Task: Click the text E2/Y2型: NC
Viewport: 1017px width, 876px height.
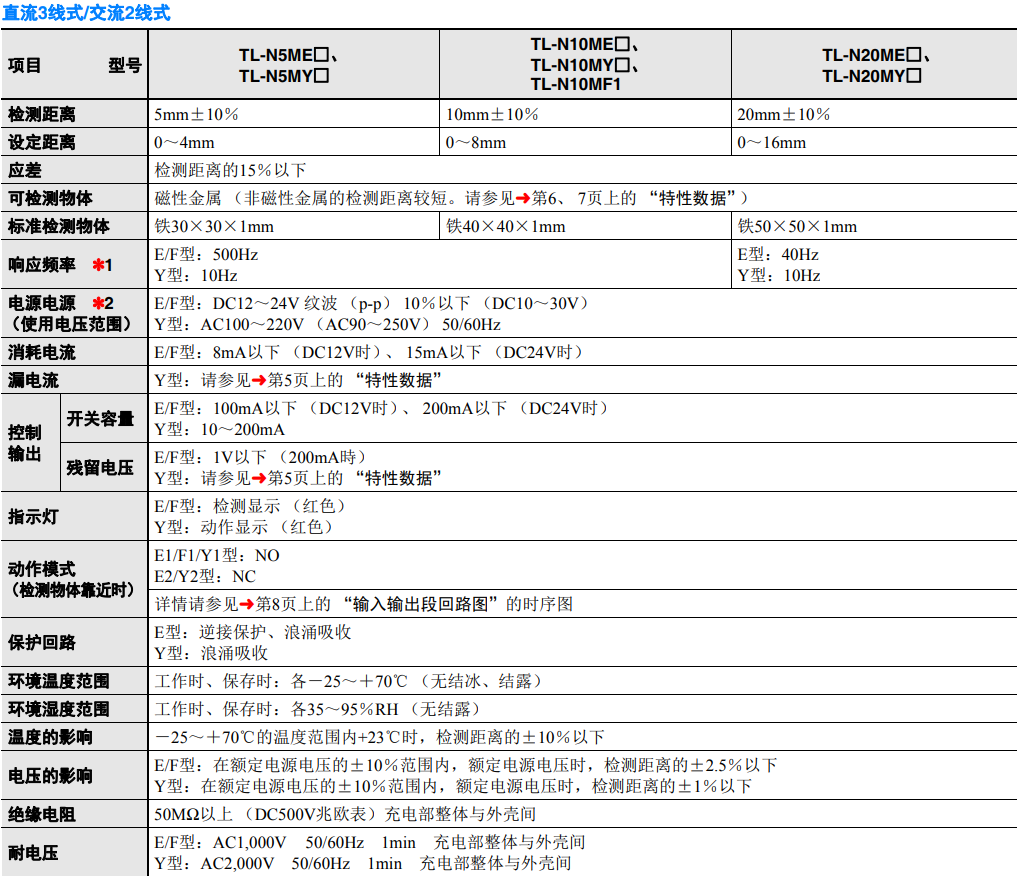Action: (x=205, y=577)
